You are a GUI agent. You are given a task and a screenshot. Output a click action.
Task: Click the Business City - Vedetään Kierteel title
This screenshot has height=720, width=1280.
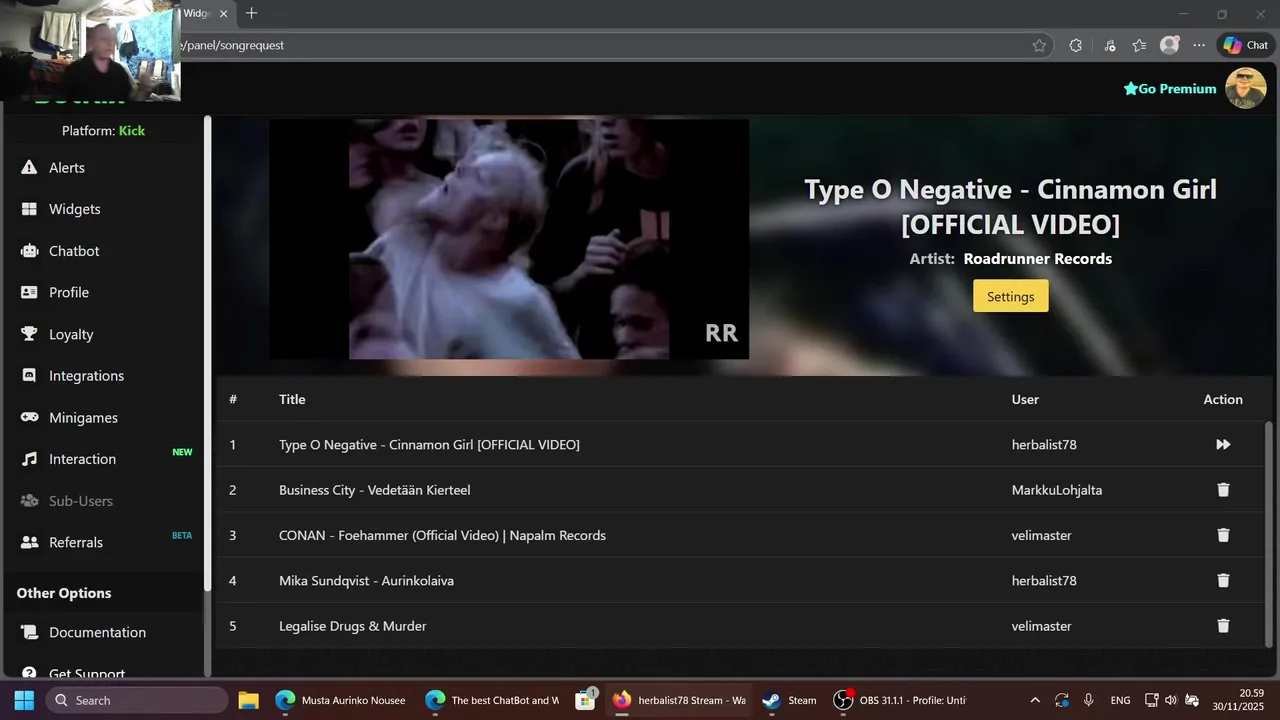coord(374,490)
